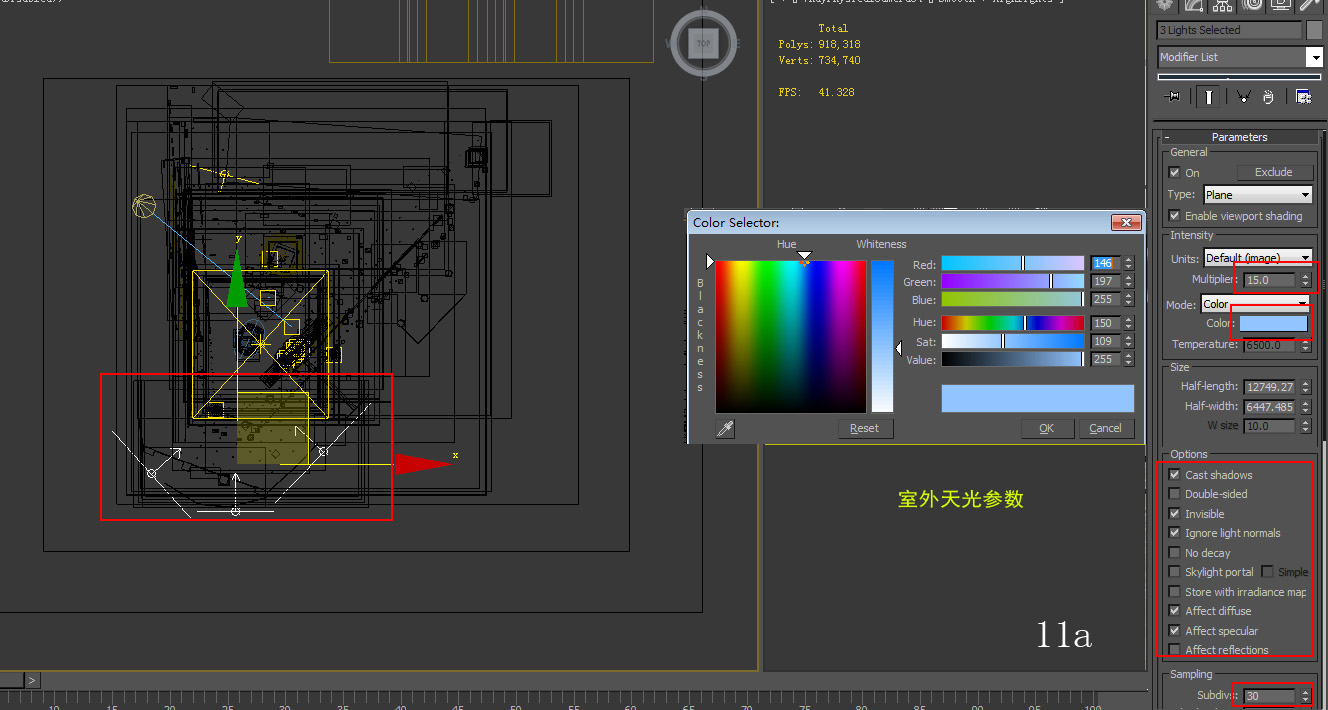The width and height of the screenshot is (1328, 710).
Task: Open the Modifier List dropdown
Action: click(1240, 57)
